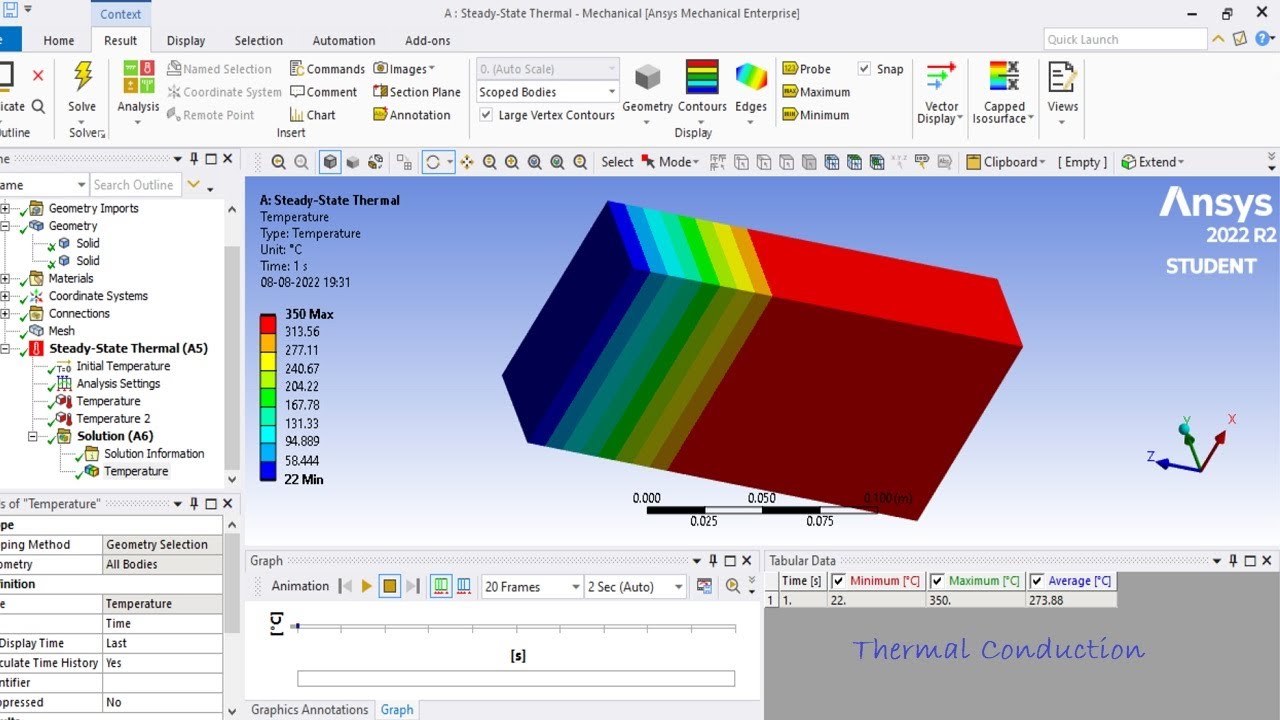Toggle the Snap checkbox
Viewport: 1280px width, 720px height.
(x=864, y=69)
